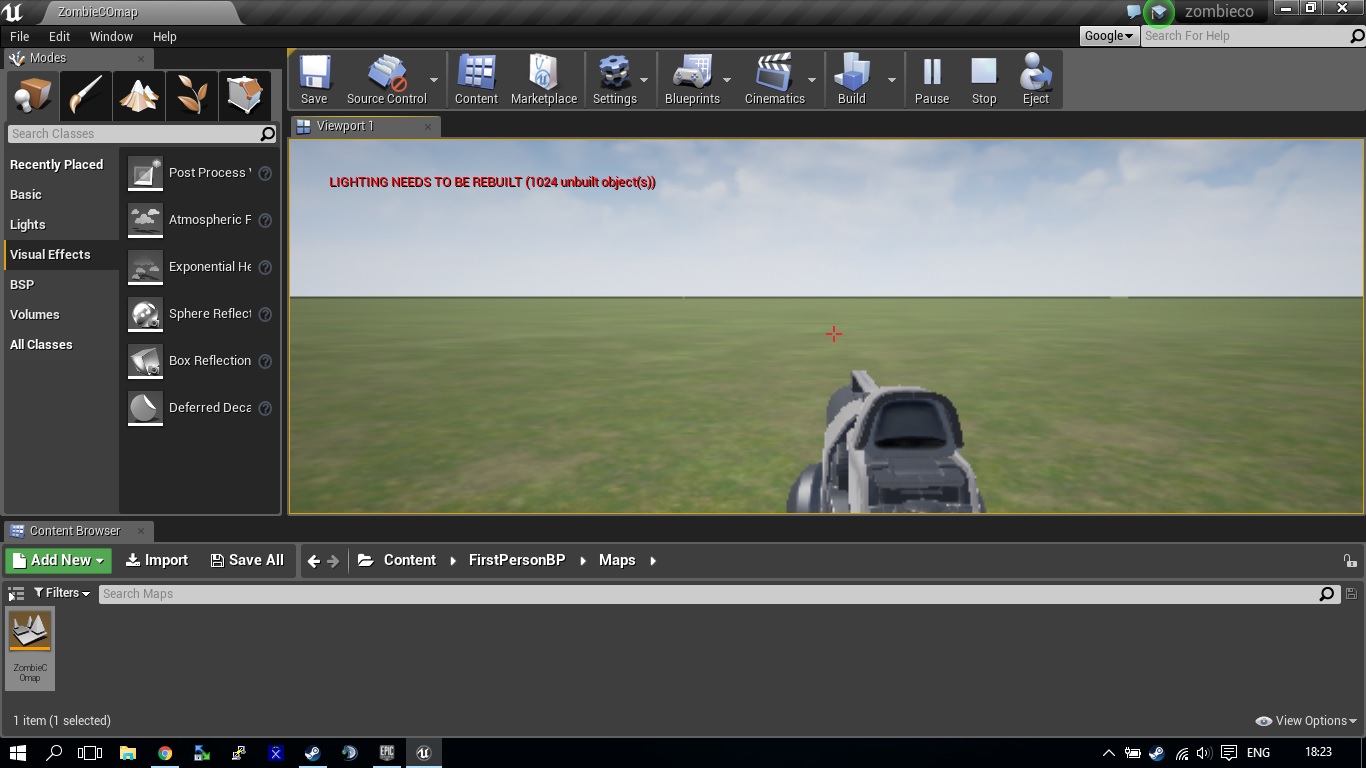Select Atmospheric Fog class item
The height and width of the screenshot is (768, 1366).
pyautogui.click(x=199, y=220)
